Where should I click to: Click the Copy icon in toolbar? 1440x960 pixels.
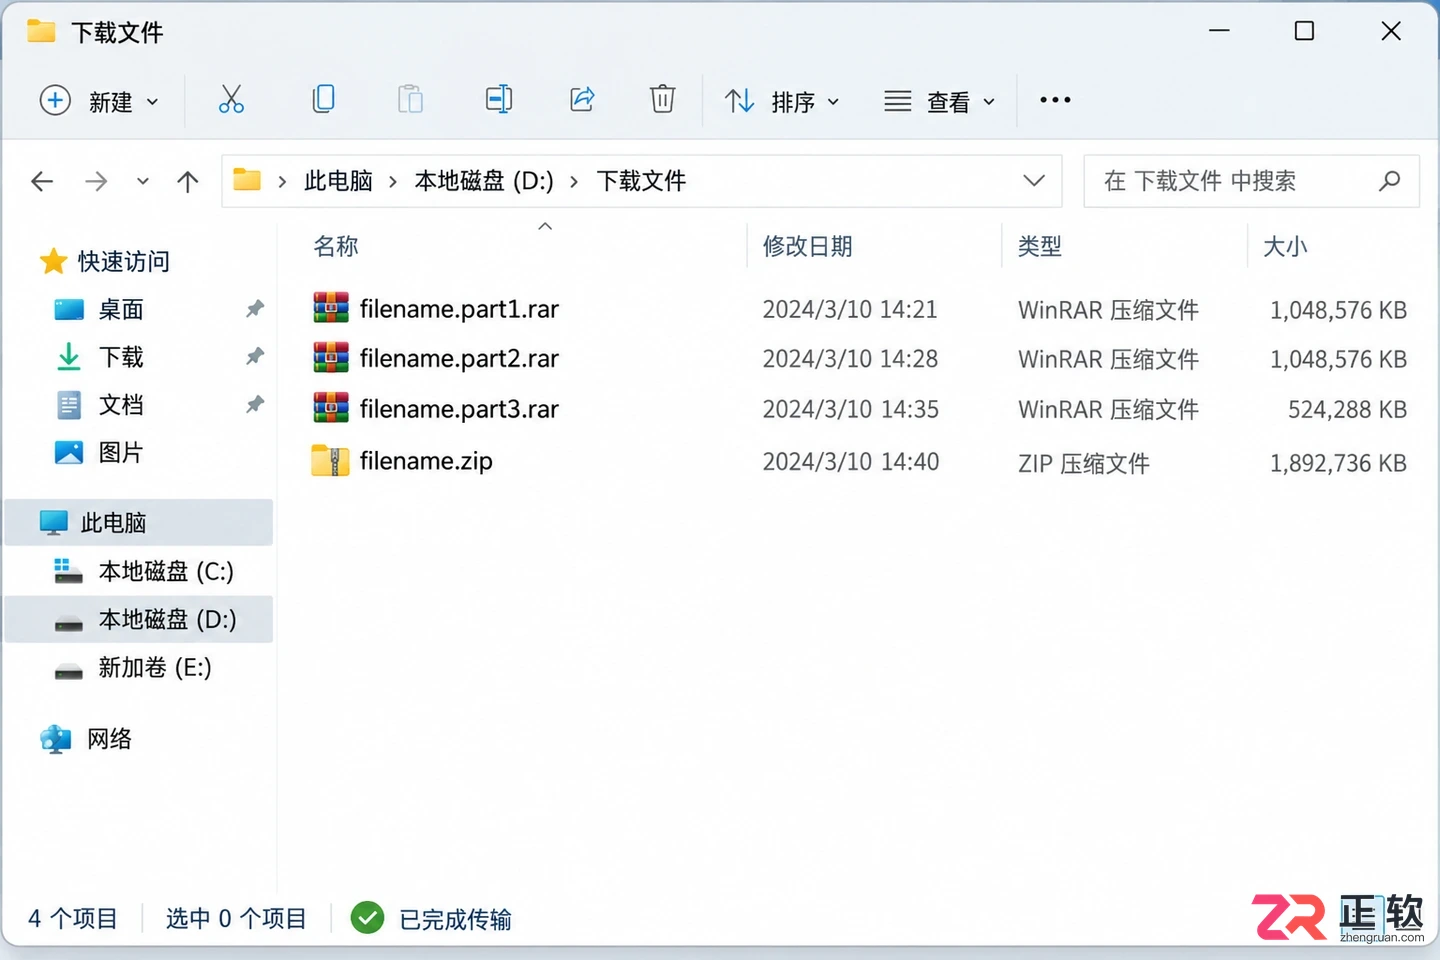(323, 99)
